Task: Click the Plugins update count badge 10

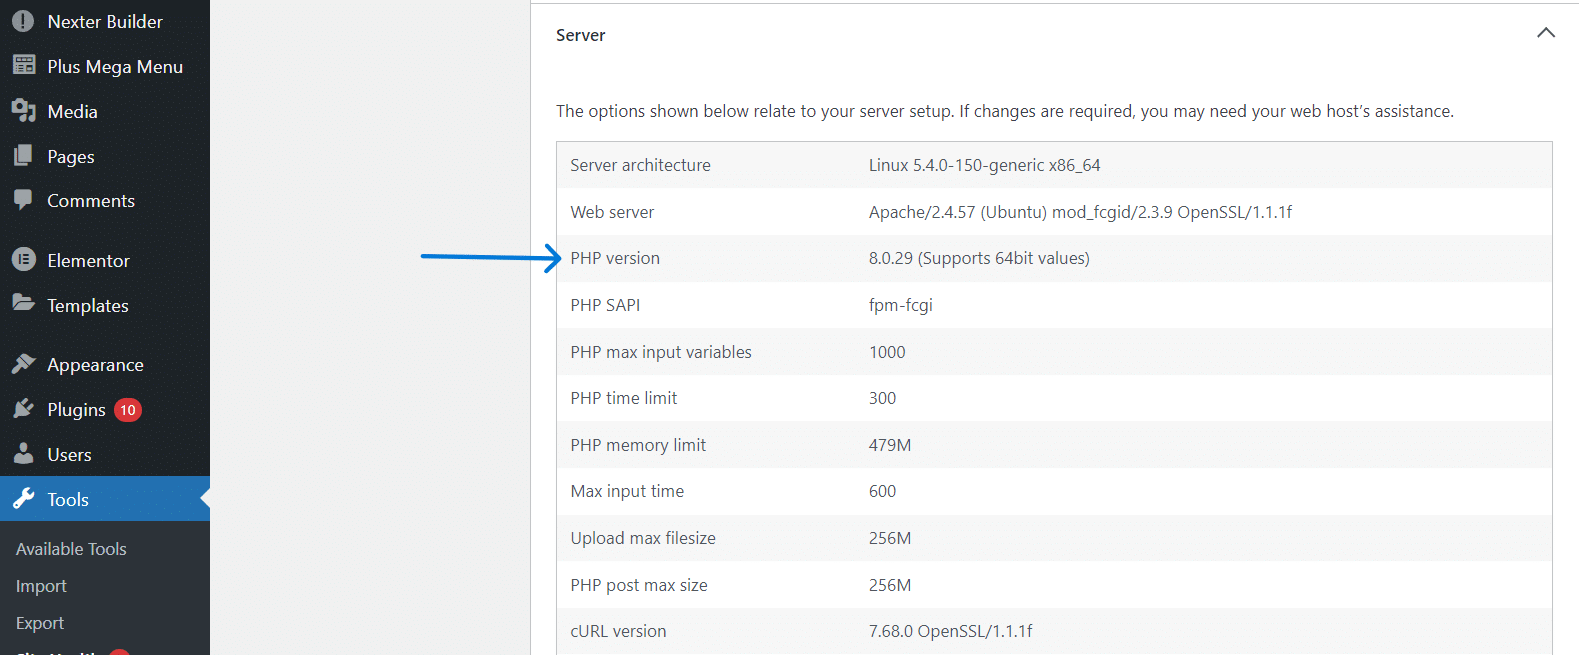Action: tap(128, 410)
